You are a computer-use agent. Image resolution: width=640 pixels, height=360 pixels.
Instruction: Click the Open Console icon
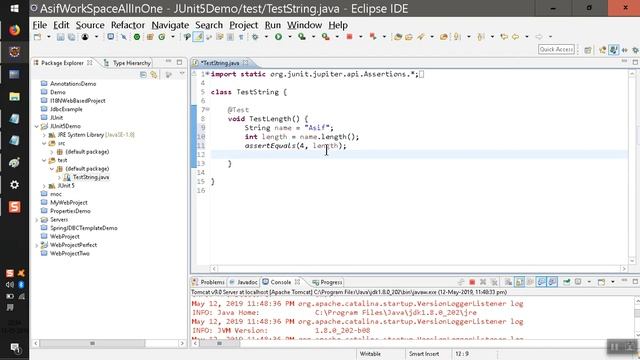[x=601, y=282]
